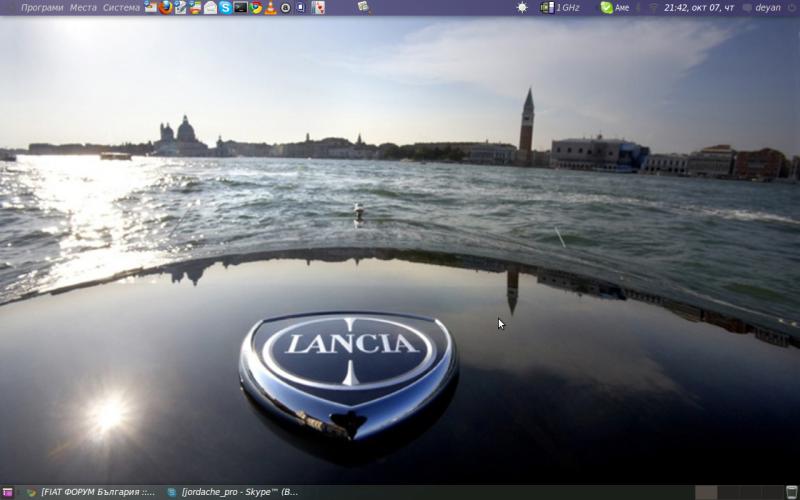The image size is (800, 500).
Task: Launch Firefox from the top panel
Action: [x=166, y=7]
